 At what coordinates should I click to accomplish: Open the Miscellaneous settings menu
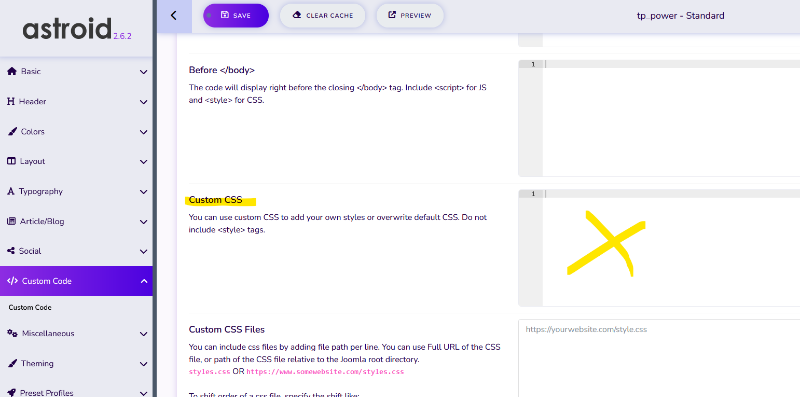coord(77,333)
